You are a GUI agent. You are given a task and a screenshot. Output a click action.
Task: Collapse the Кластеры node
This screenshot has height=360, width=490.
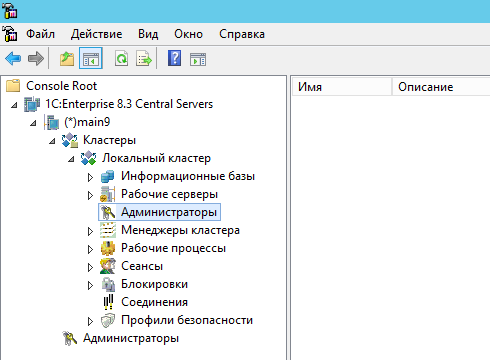tap(52, 141)
